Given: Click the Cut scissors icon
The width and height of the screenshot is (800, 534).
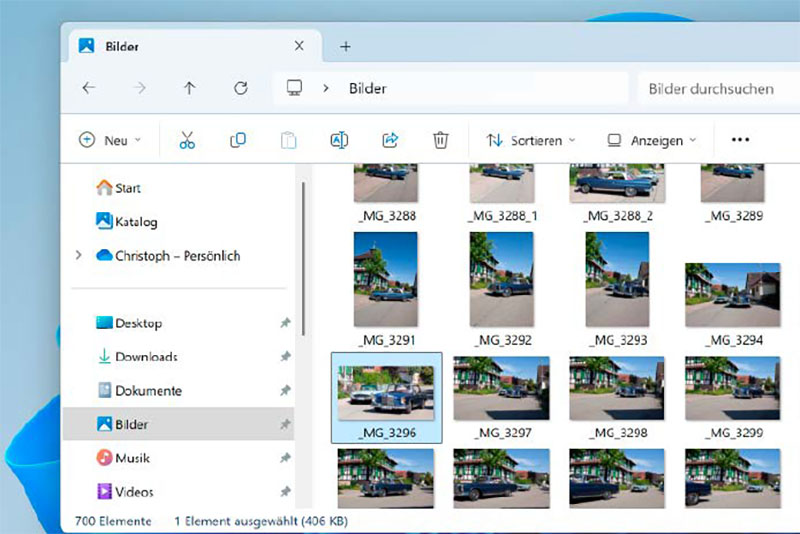Looking at the screenshot, I should click(x=187, y=140).
